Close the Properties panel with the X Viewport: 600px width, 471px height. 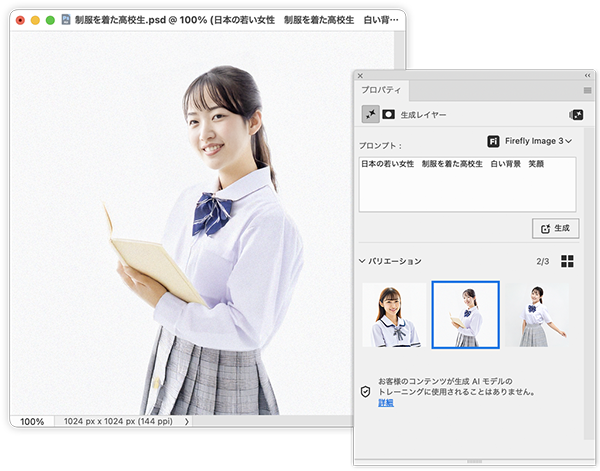(x=360, y=76)
